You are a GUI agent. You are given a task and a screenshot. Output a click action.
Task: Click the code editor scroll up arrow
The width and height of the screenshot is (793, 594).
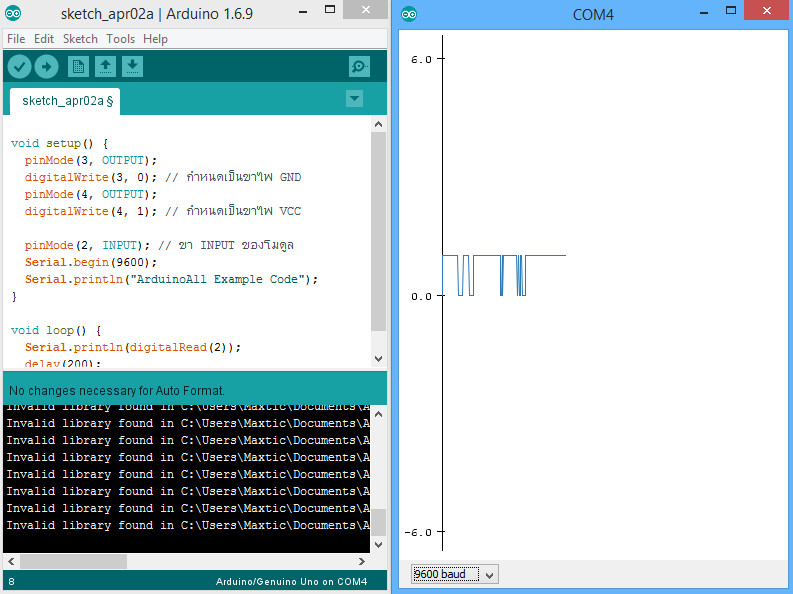click(378, 124)
